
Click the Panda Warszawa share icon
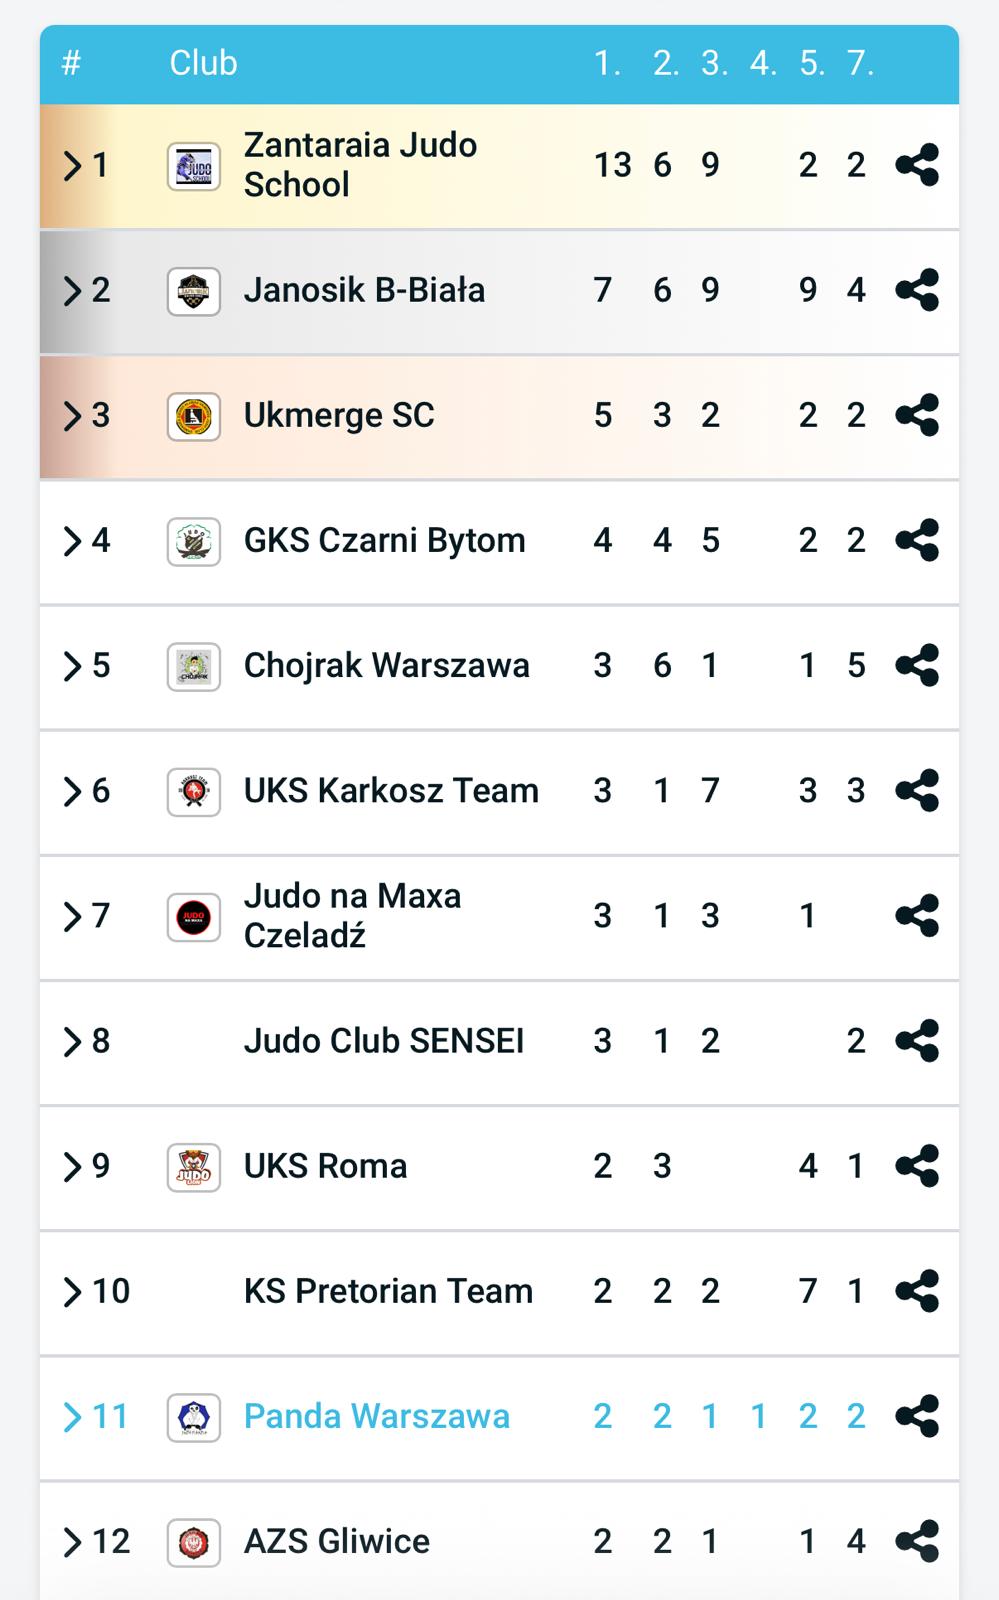[917, 1416]
